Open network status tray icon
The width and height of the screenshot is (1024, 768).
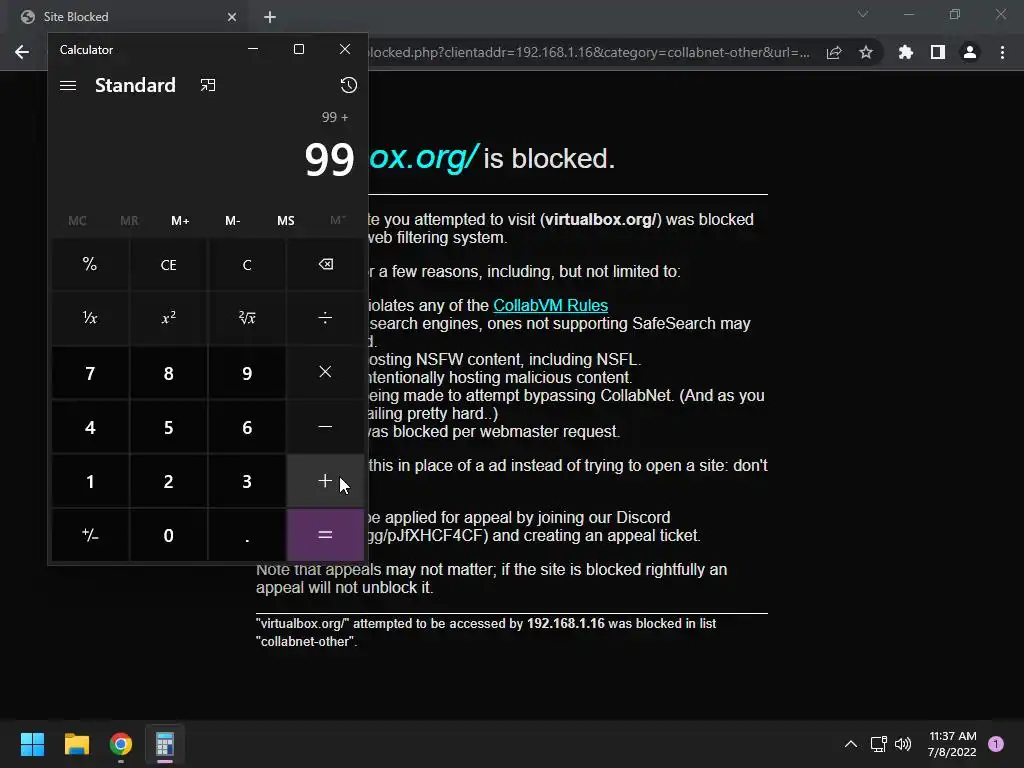coord(878,744)
